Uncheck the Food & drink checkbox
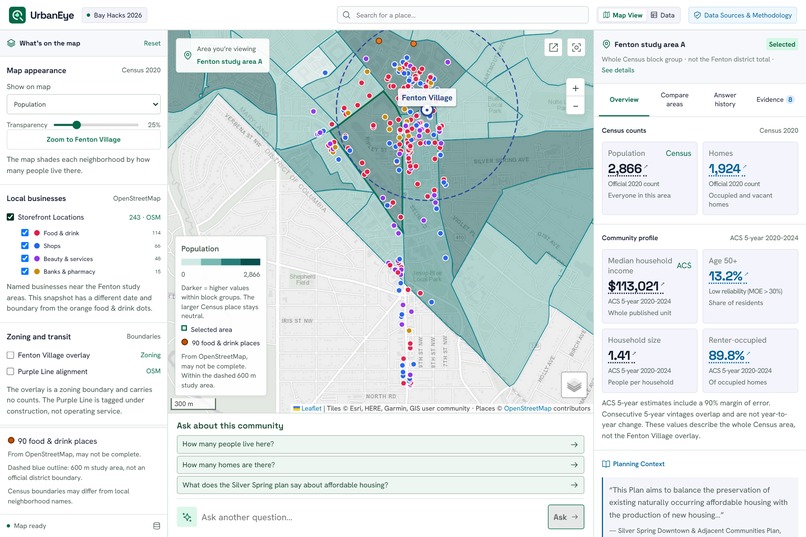 (25, 233)
